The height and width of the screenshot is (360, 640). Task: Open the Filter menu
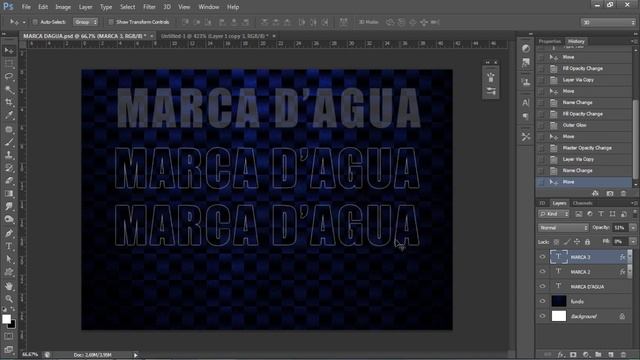pos(149,7)
